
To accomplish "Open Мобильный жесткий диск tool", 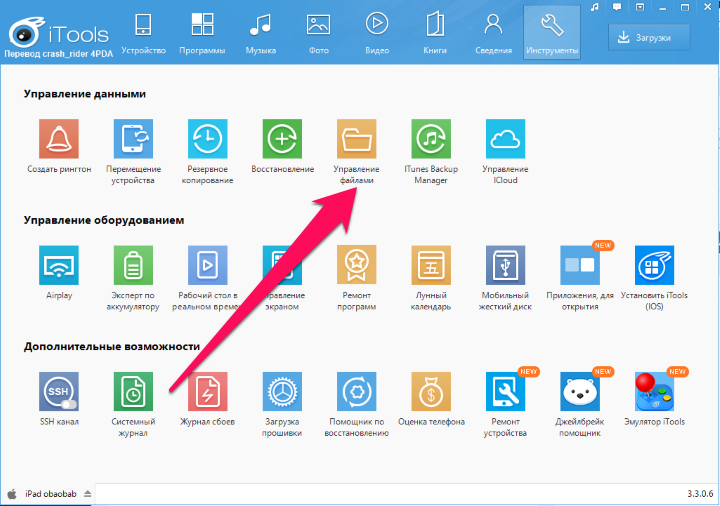I will (505, 266).
